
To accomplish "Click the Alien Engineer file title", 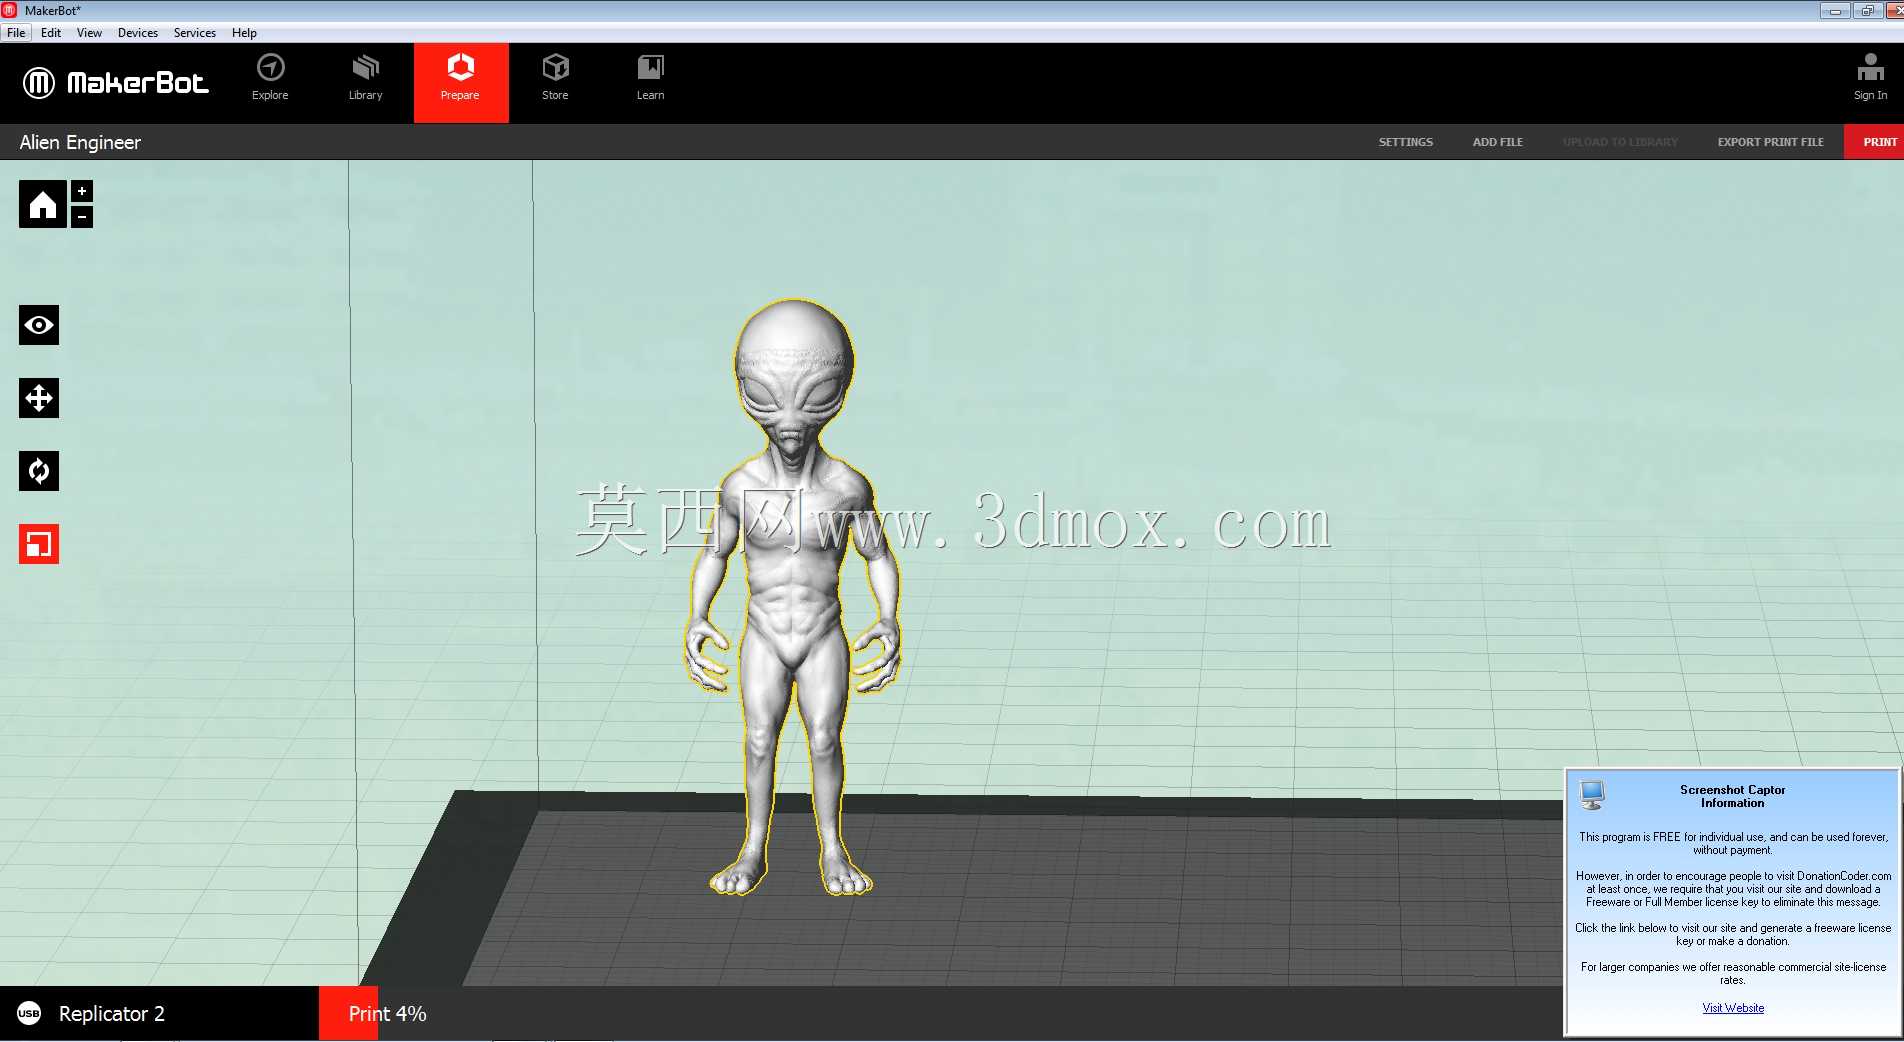I will point(80,142).
